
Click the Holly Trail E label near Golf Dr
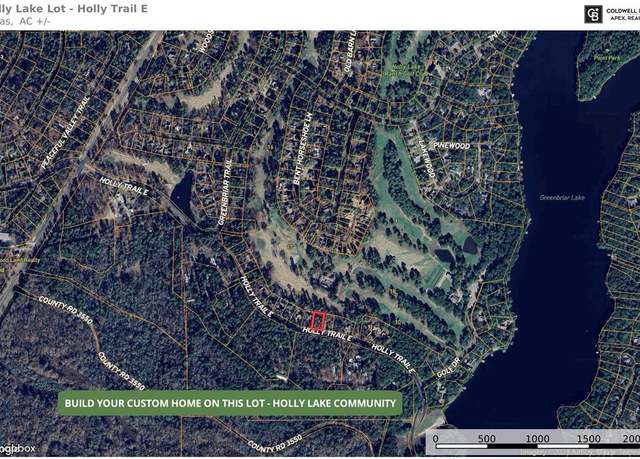[x=393, y=359]
